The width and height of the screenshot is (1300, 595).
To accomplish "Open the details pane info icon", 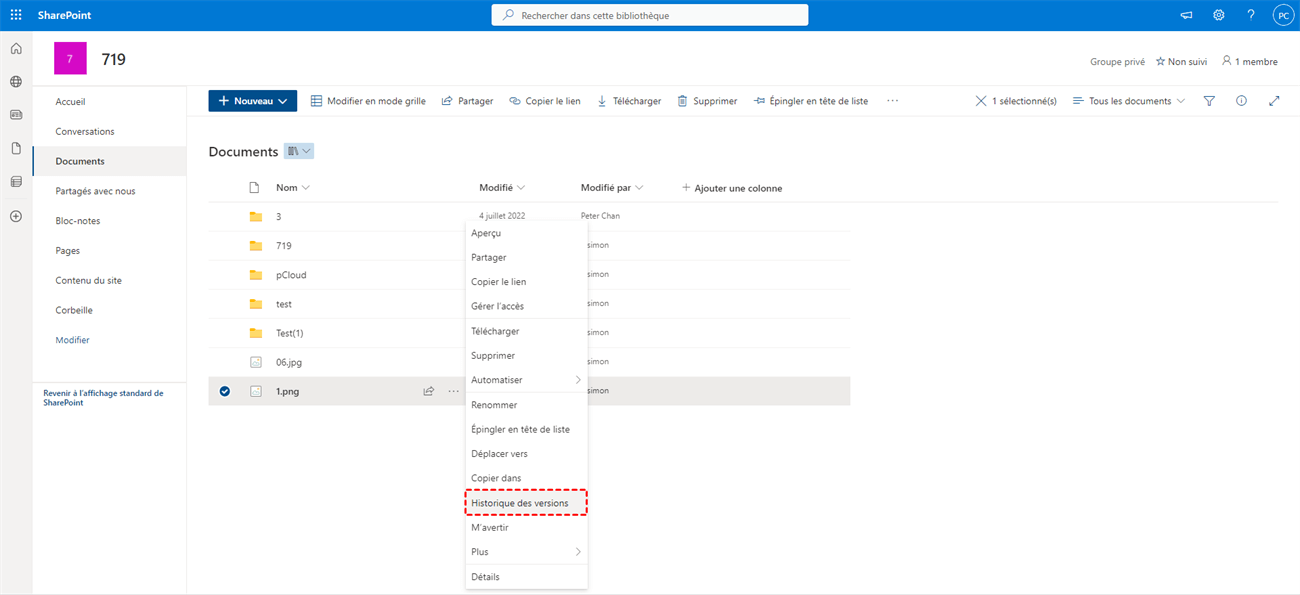I will click(1241, 101).
